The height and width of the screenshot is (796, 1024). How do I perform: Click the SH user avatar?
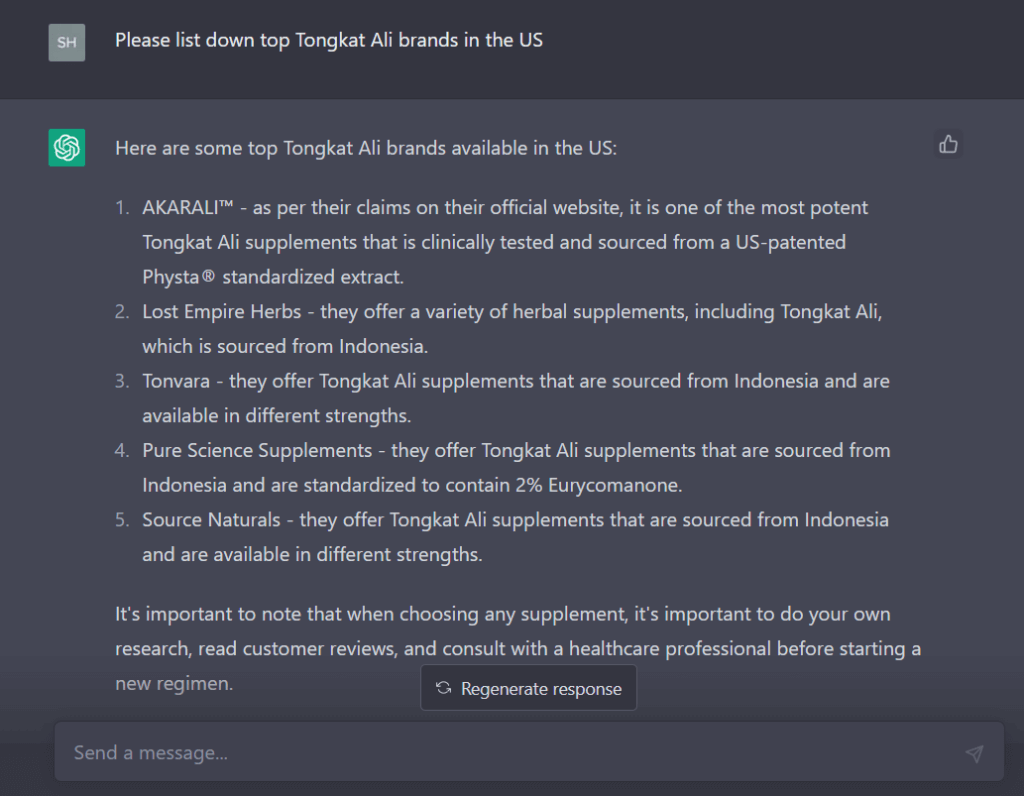tap(67, 43)
